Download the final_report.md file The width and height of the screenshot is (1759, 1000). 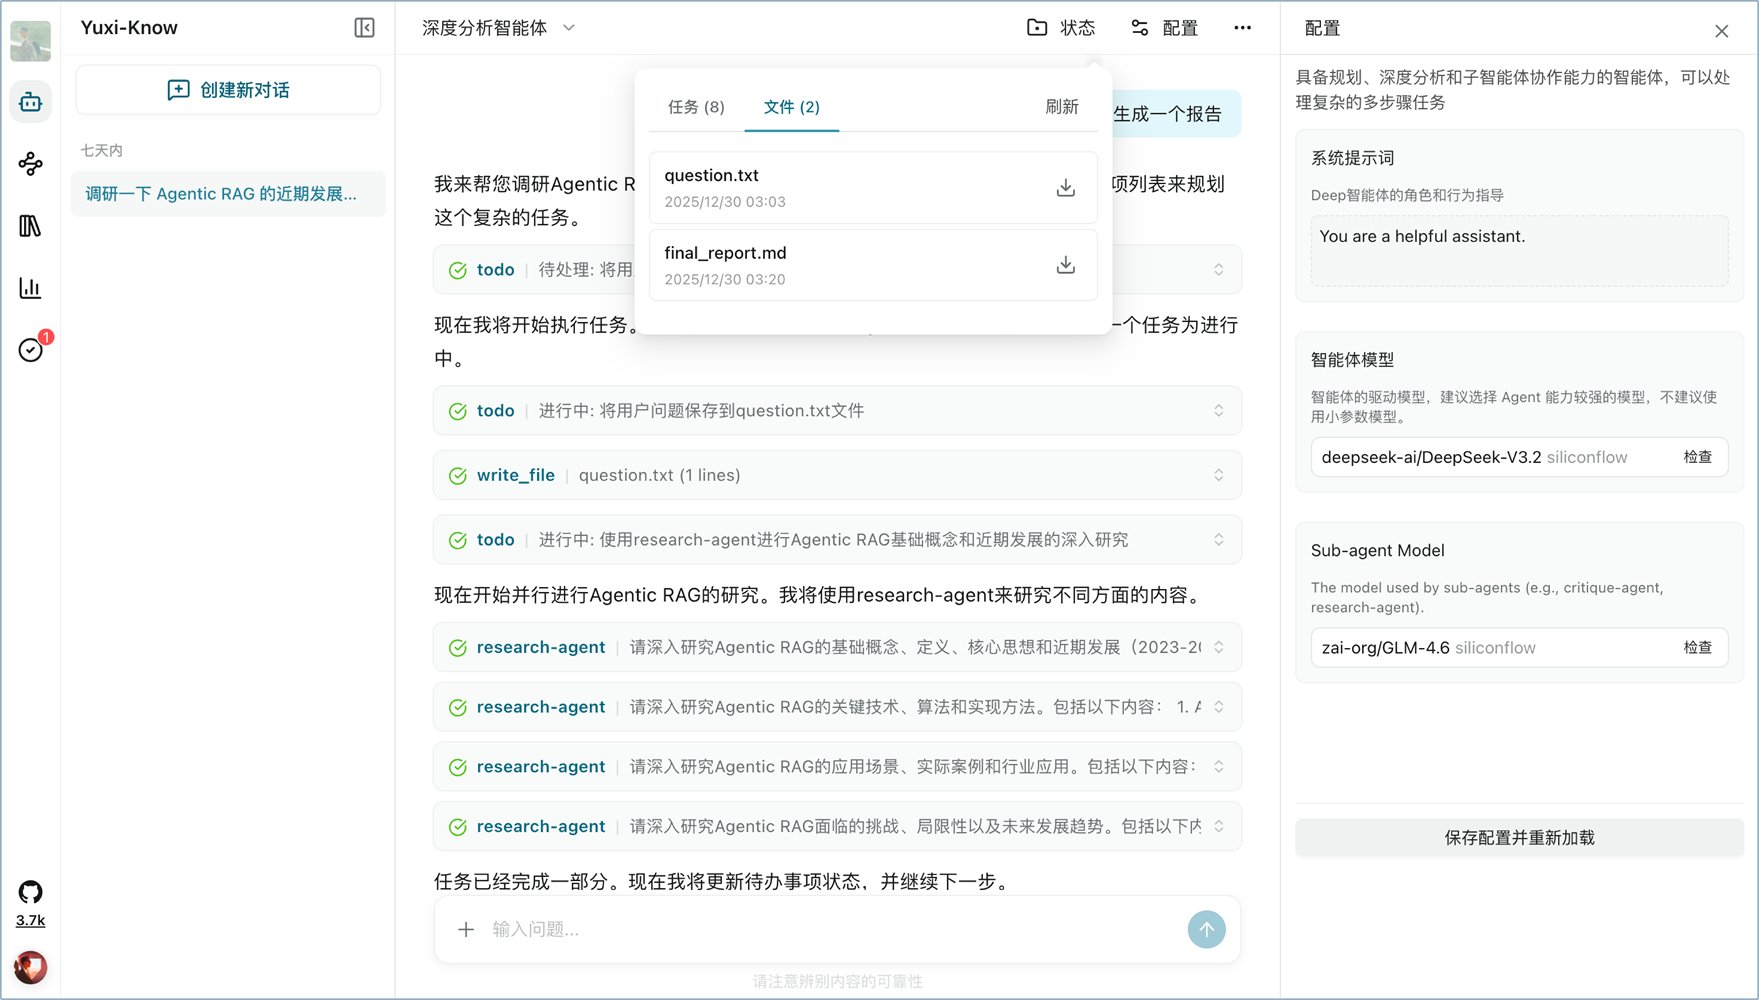[1065, 265]
